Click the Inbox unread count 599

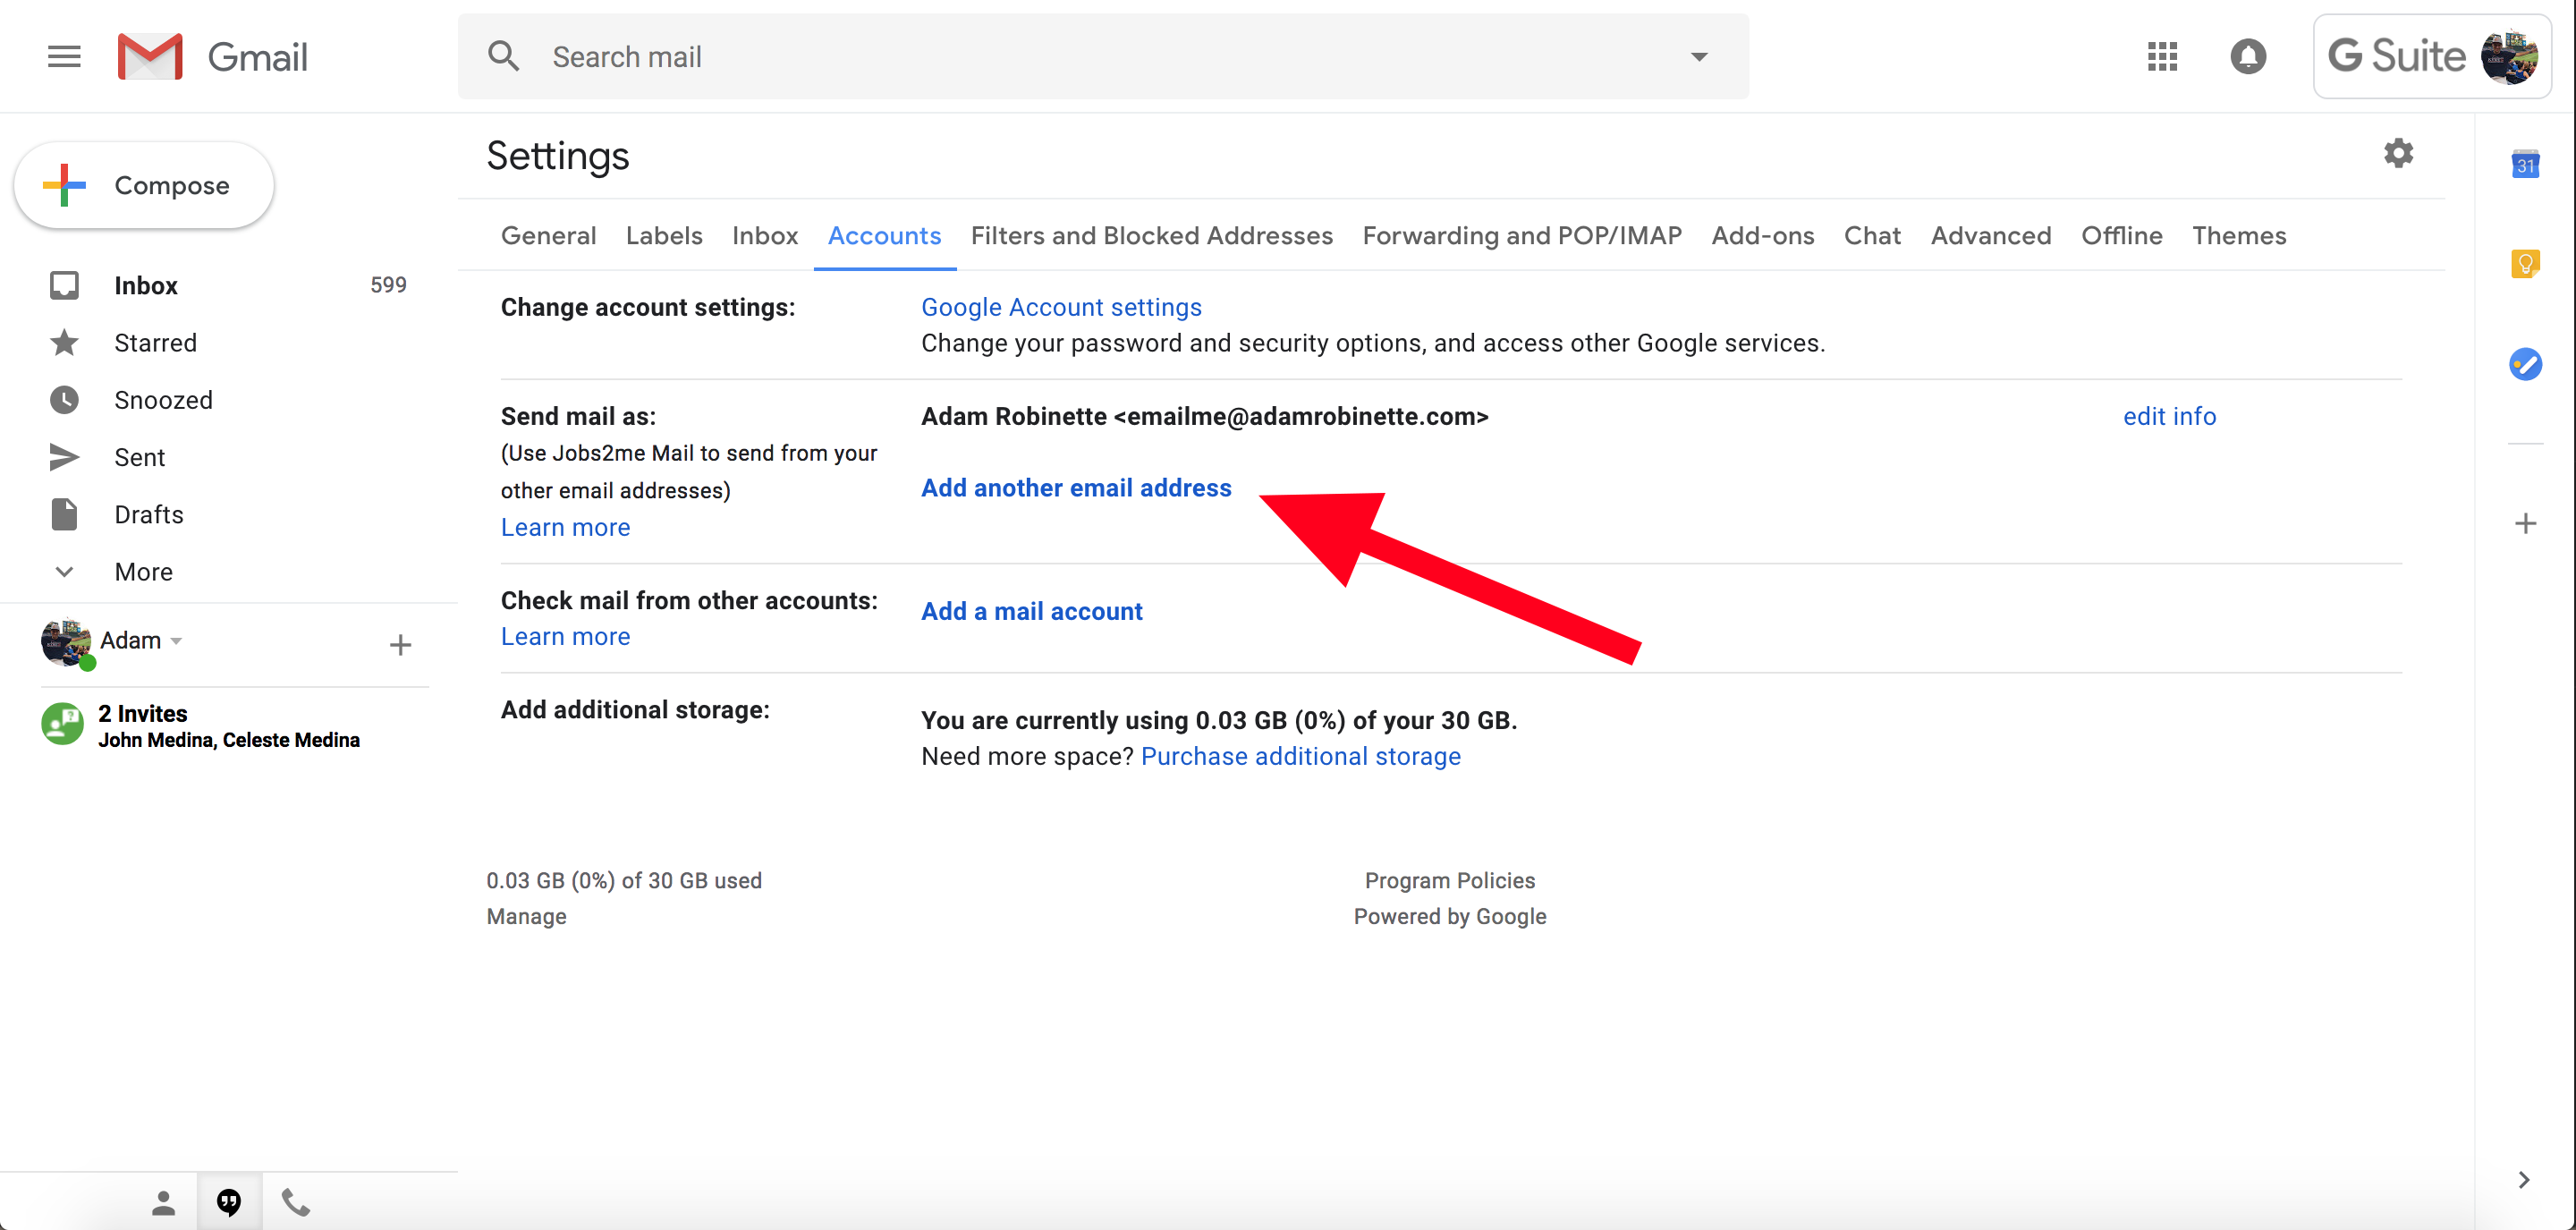[x=388, y=285]
